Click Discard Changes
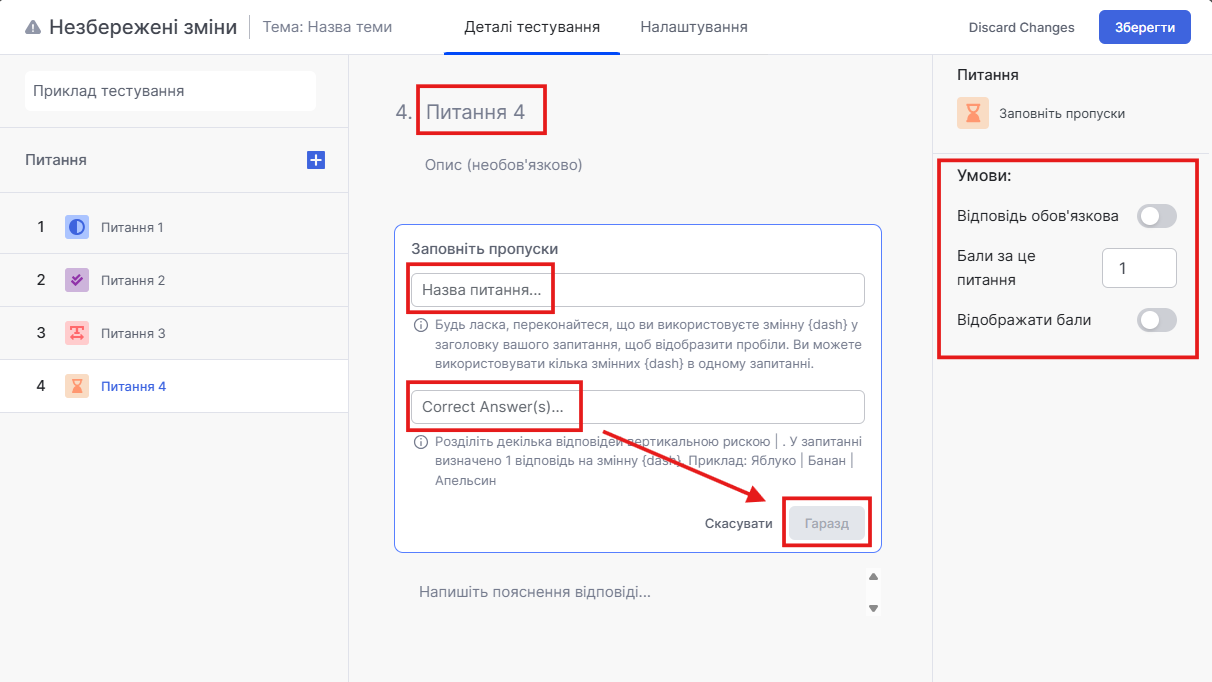Screen dimensions: 1212x682 [1021, 28]
